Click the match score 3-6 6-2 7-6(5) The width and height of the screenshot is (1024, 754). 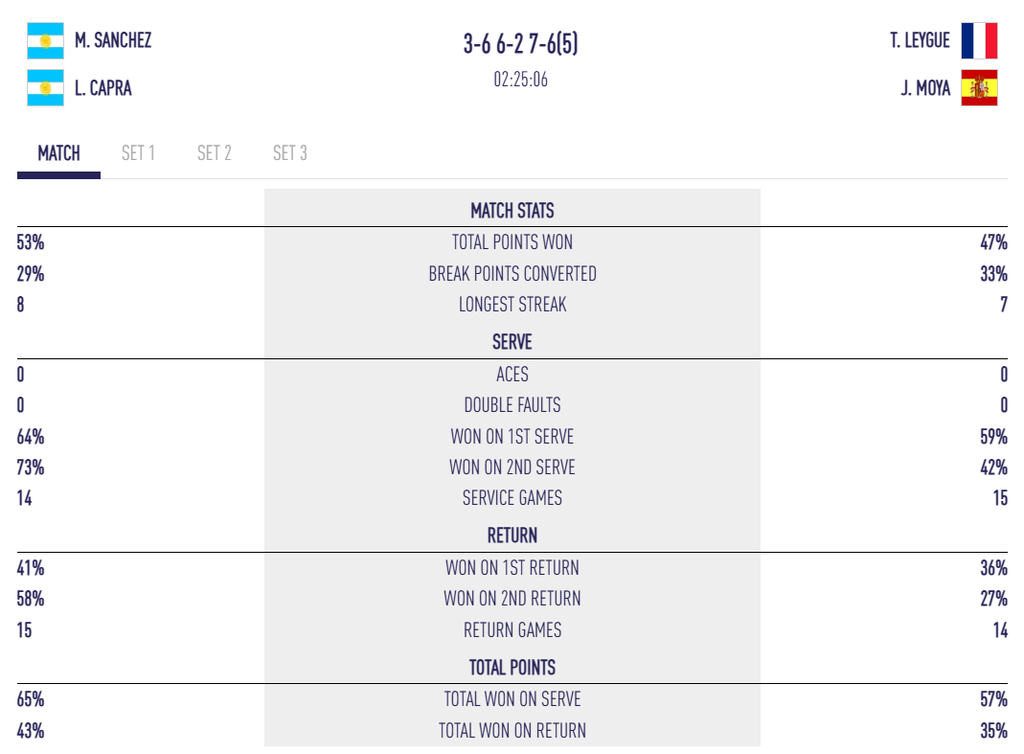[520, 44]
